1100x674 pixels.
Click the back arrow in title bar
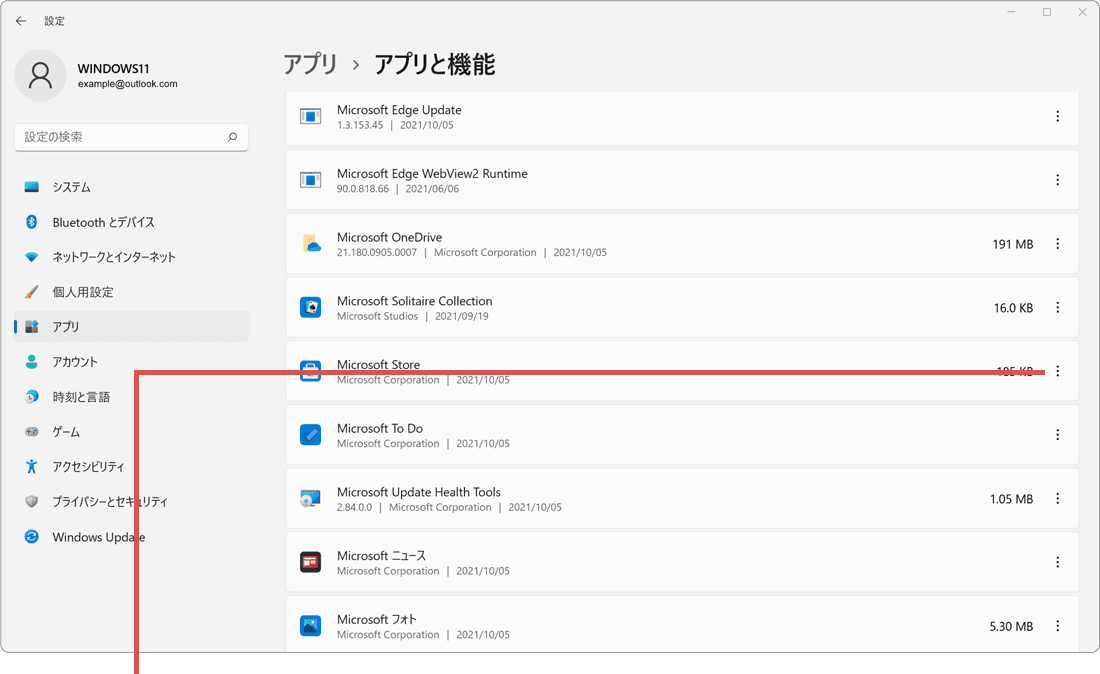point(21,21)
